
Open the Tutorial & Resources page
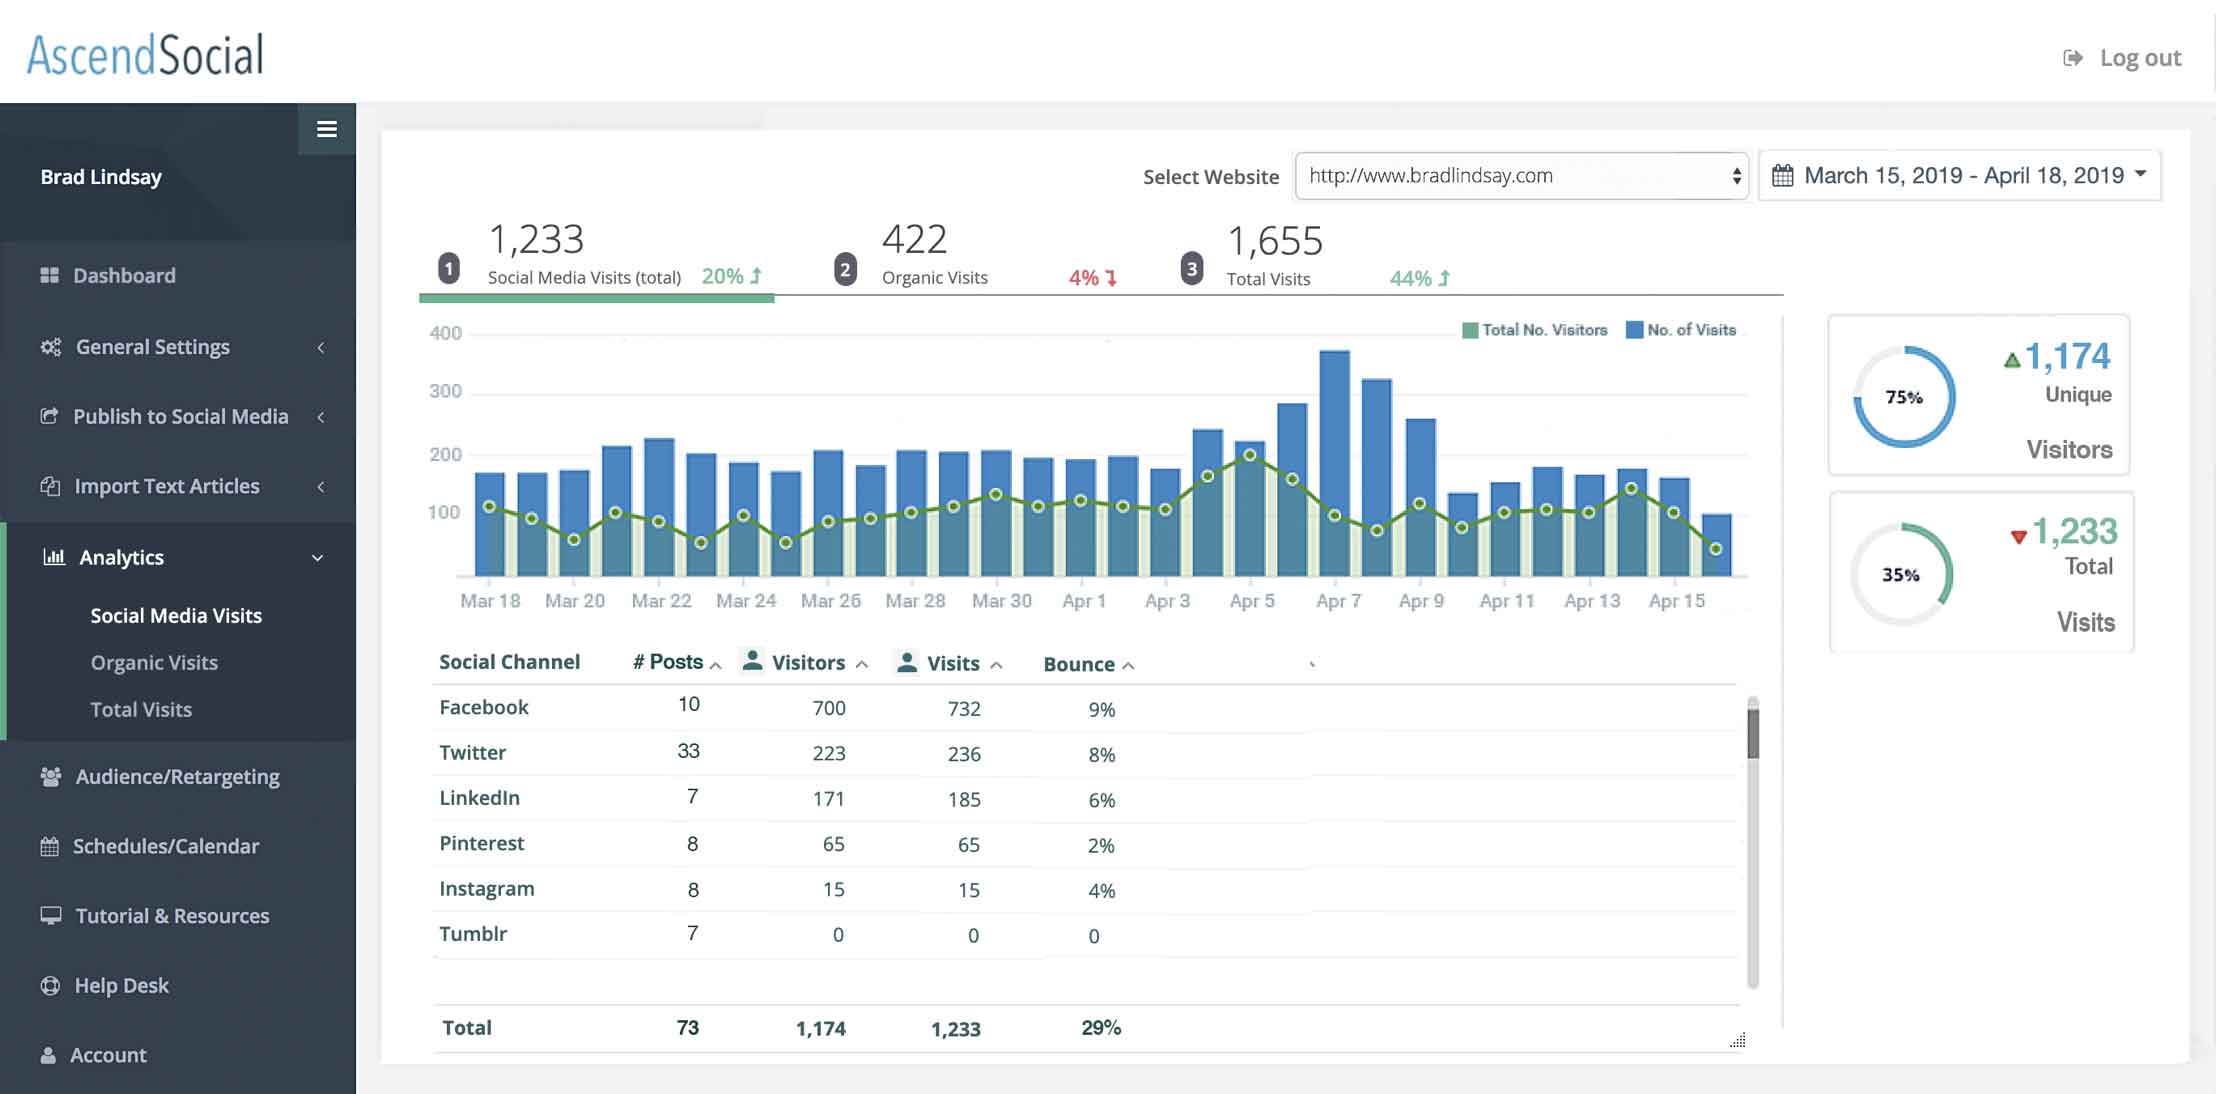coord(172,916)
